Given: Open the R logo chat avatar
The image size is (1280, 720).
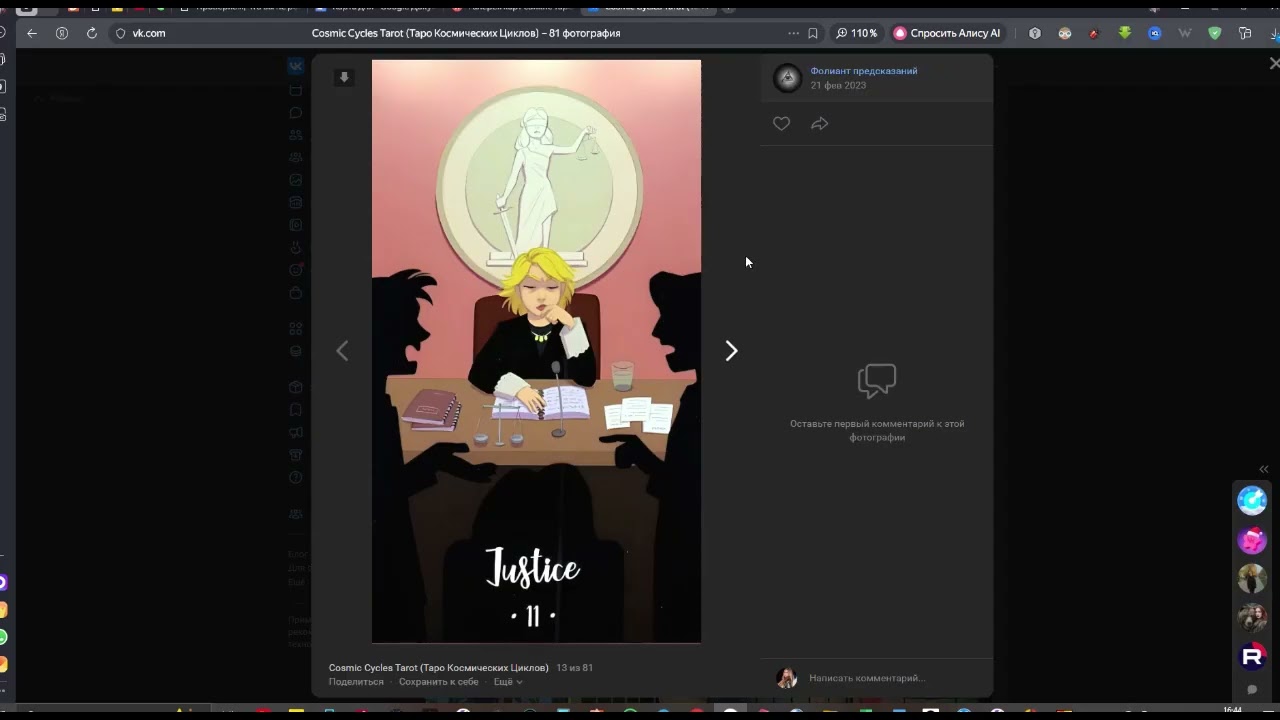Looking at the screenshot, I should [1252, 657].
